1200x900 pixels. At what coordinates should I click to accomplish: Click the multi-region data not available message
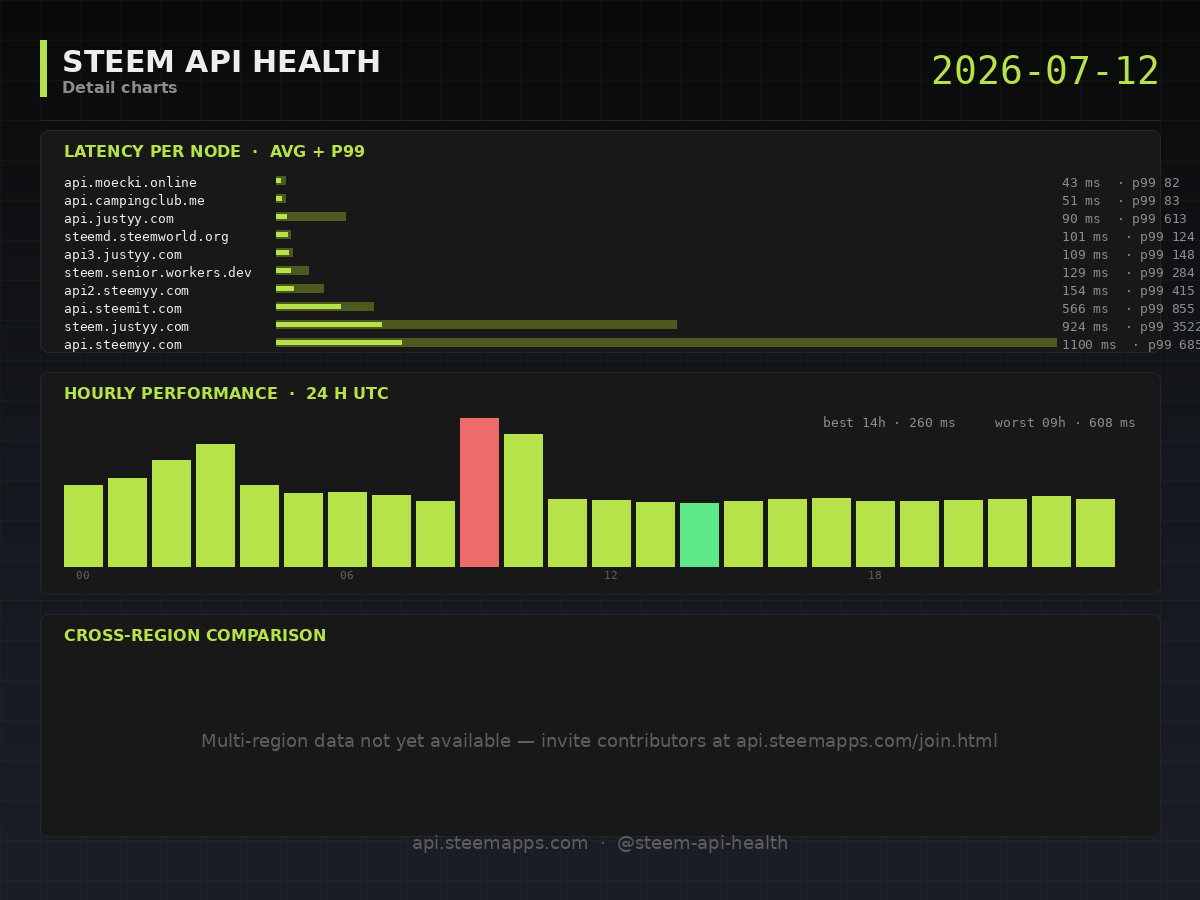tap(600, 741)
